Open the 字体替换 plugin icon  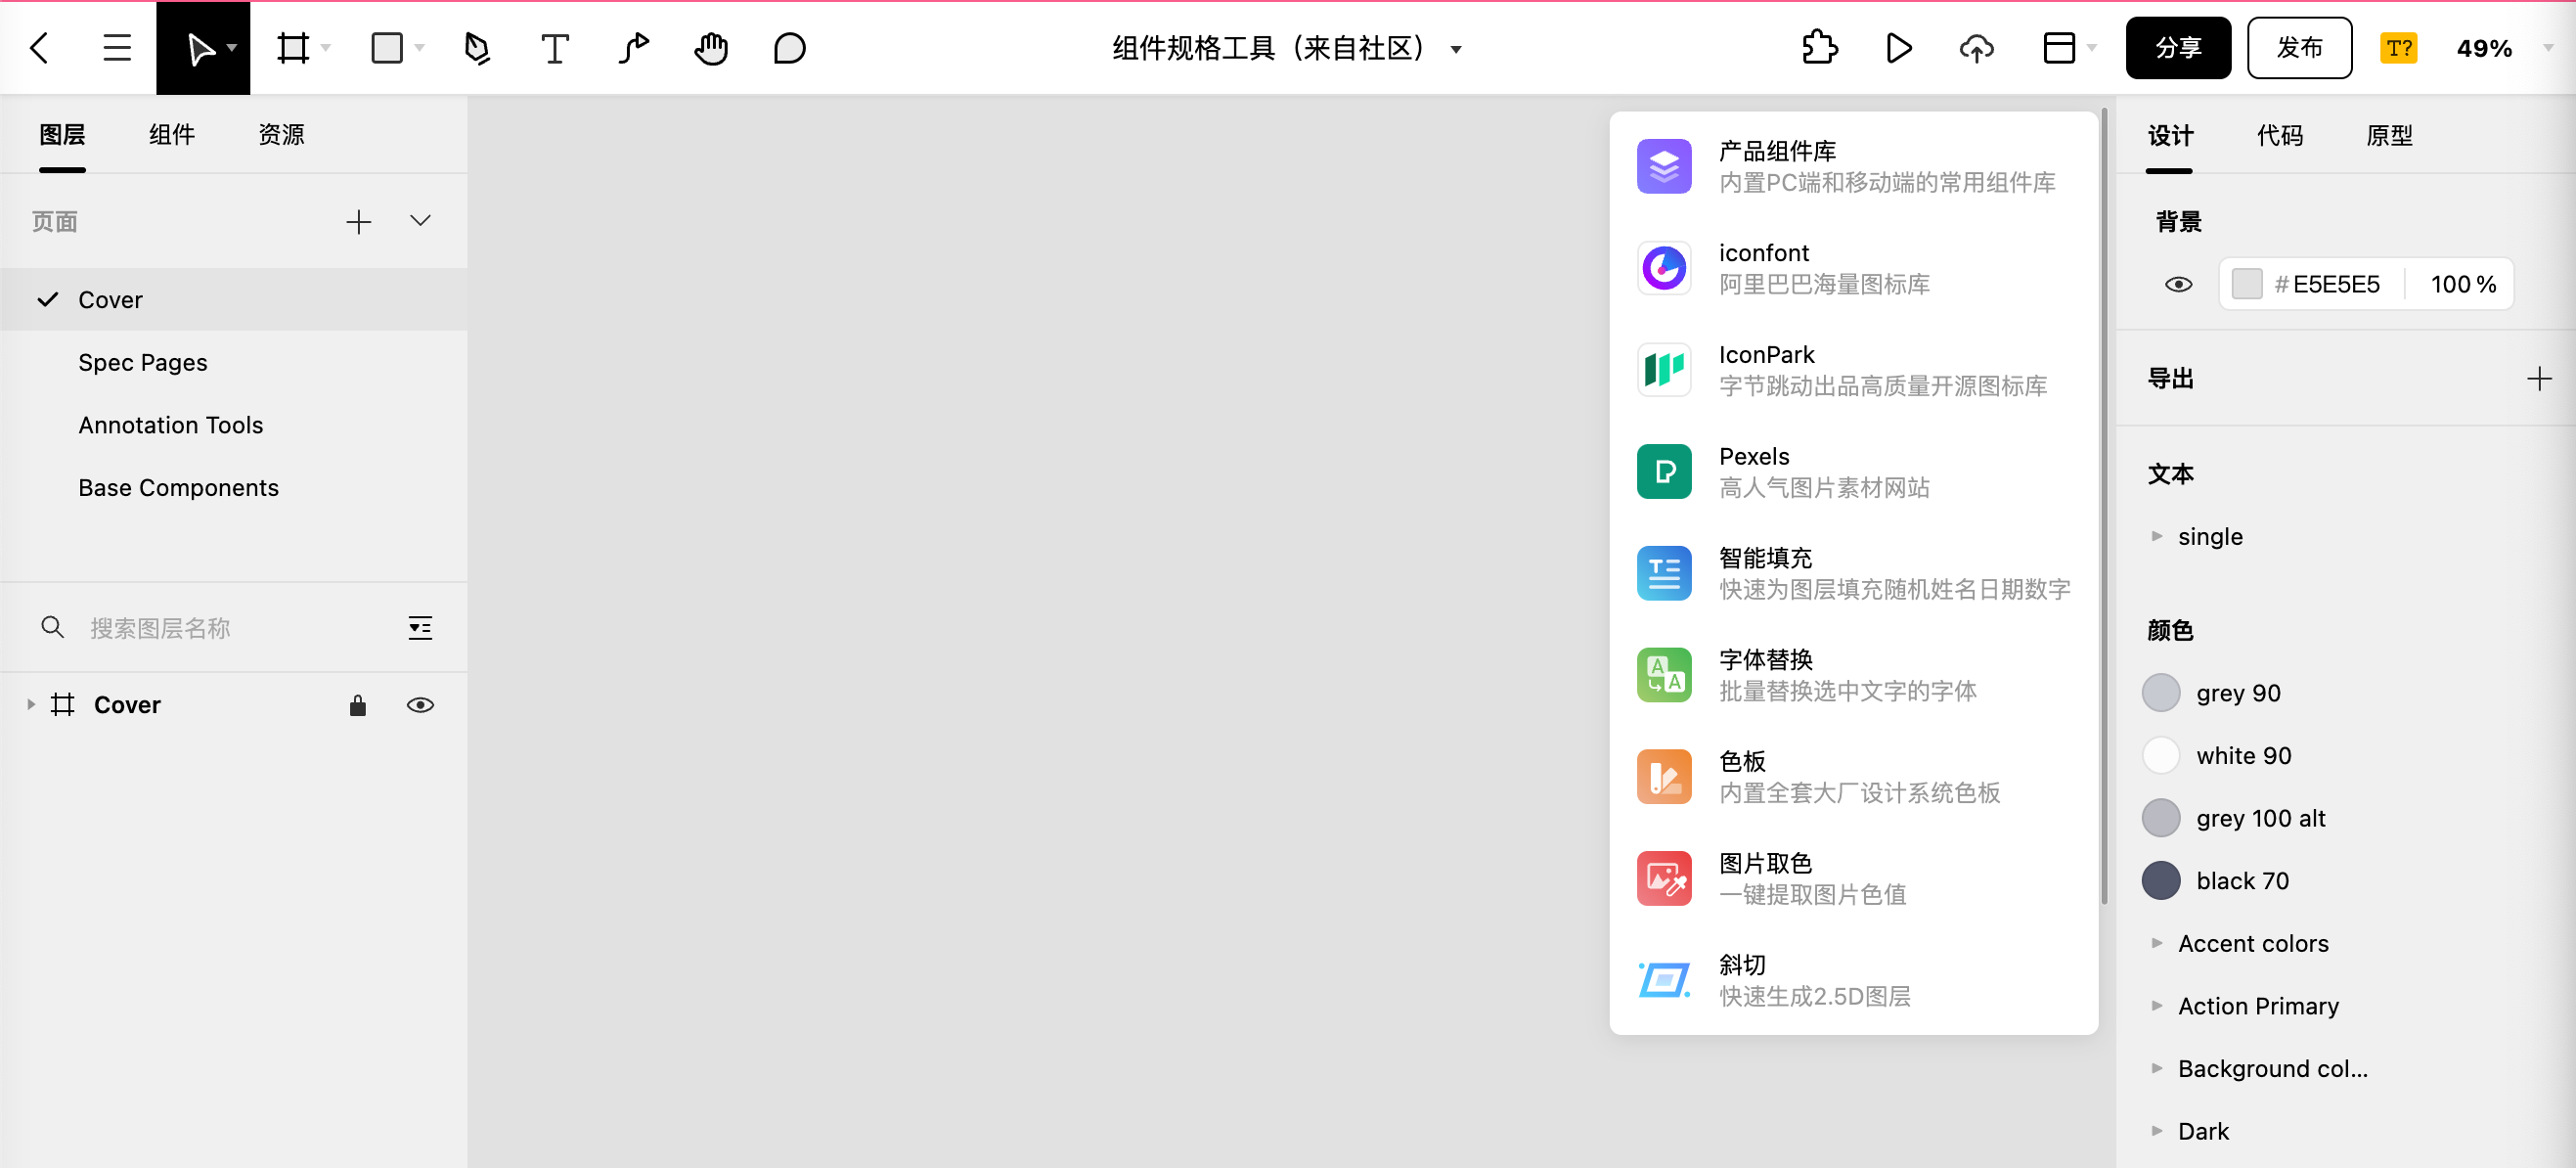click(x=1664, y=674)
